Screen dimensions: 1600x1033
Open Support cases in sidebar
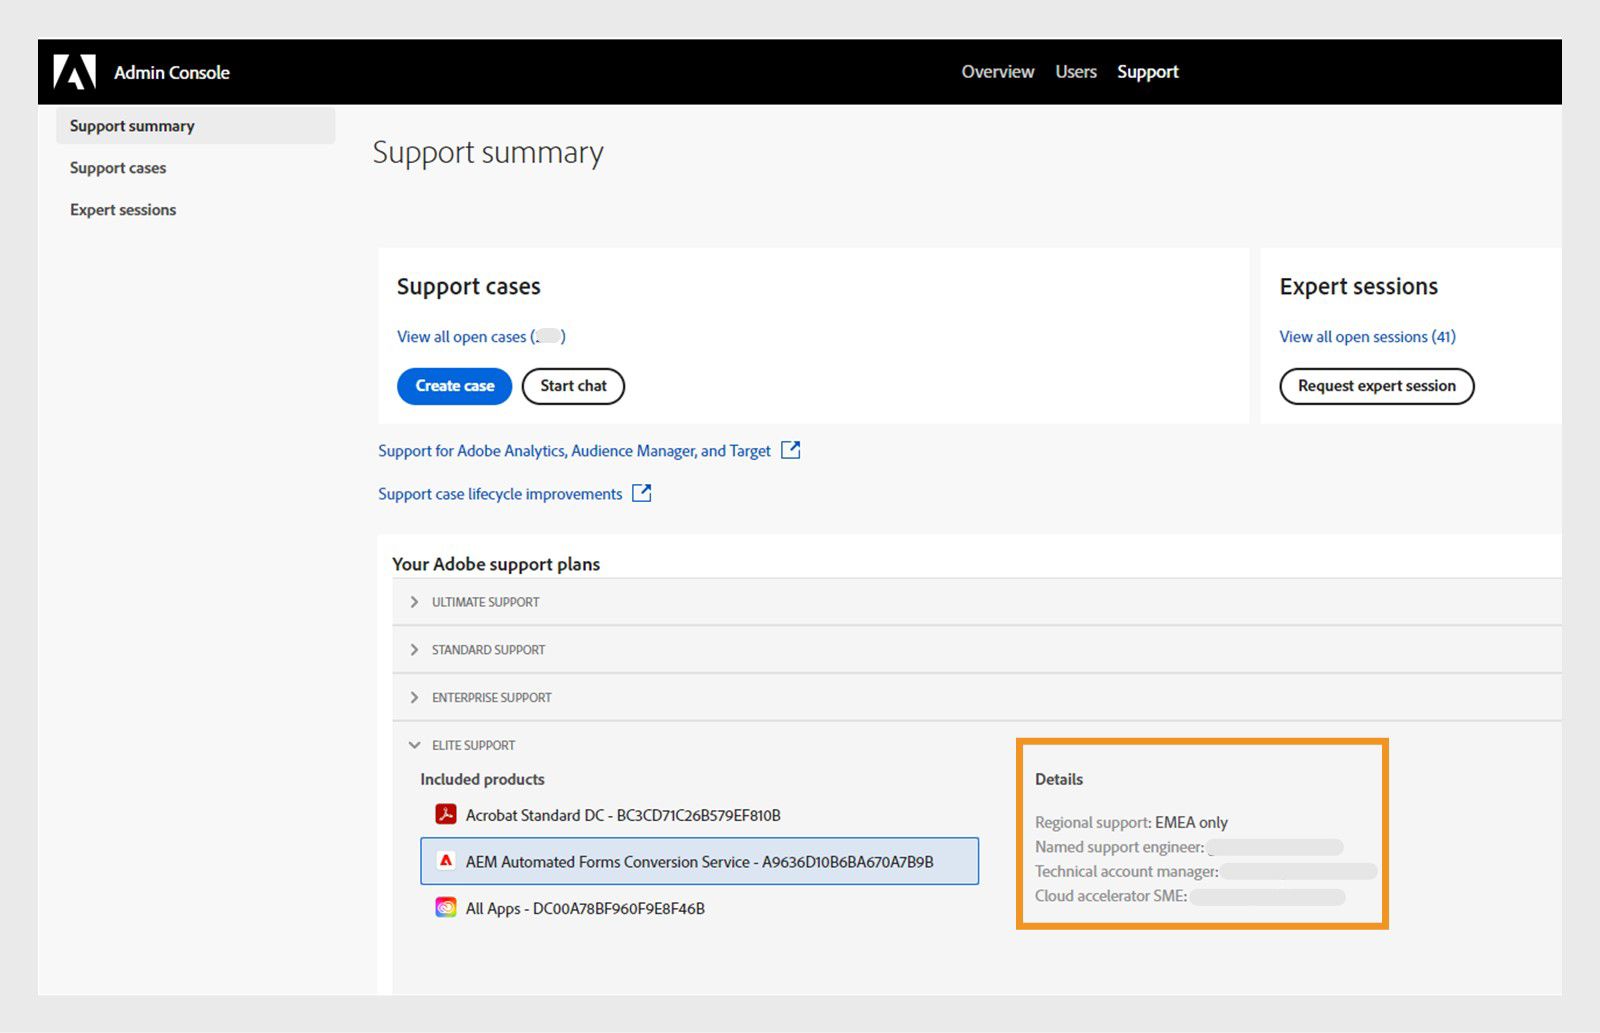[118, 168]
